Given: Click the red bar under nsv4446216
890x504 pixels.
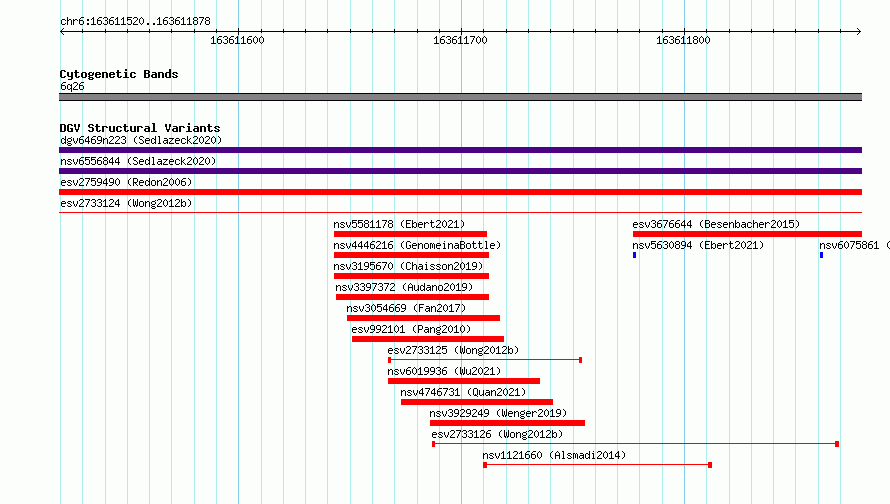Looking at the screenshot, I should coord(412,255).
